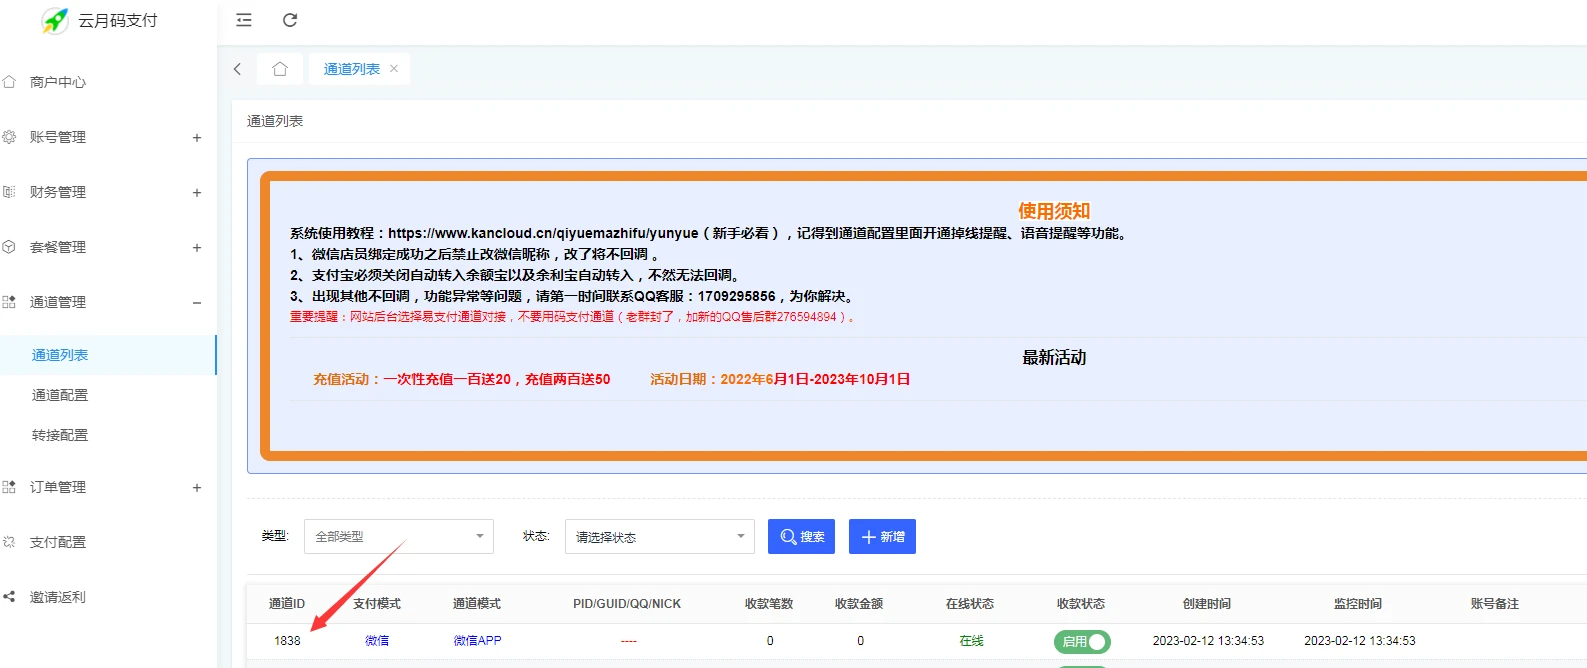Click the 收款笔数 column header
This screenshot has height=668, width=1587.
(769, 604)
